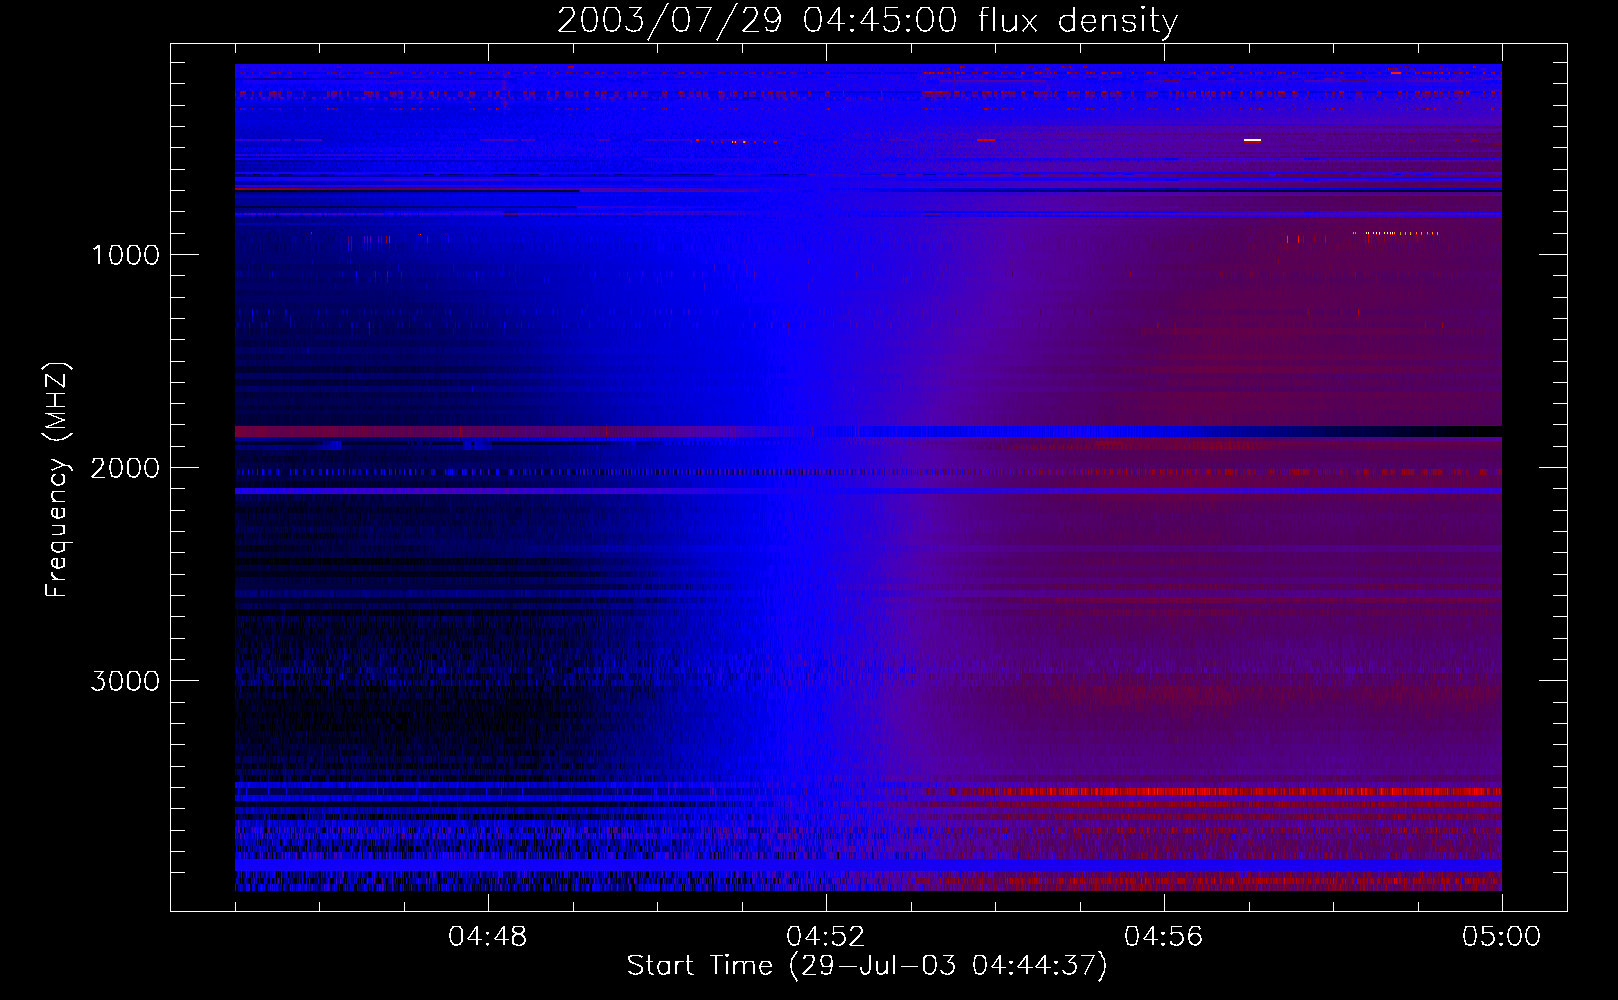Click the 1000 frequency tick label
This screenshot has height=1000, width=1618.
tap(125, 255)
